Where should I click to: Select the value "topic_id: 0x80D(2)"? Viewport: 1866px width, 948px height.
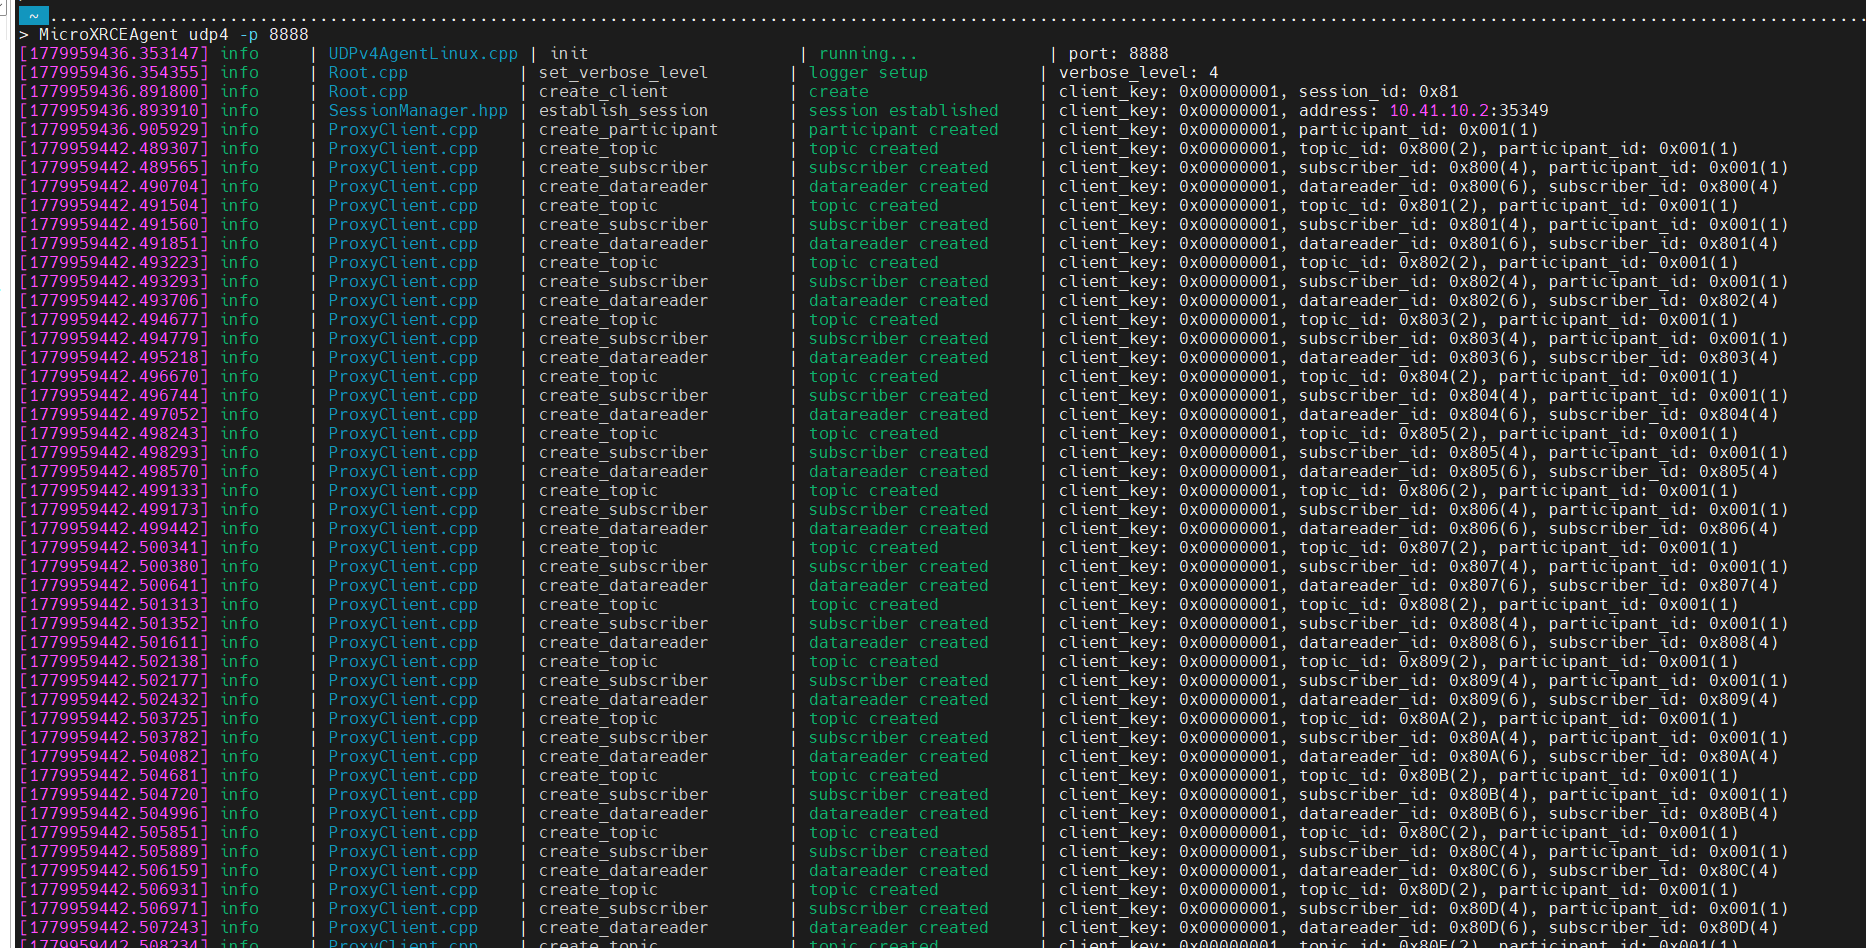(x=1388, y=889)
